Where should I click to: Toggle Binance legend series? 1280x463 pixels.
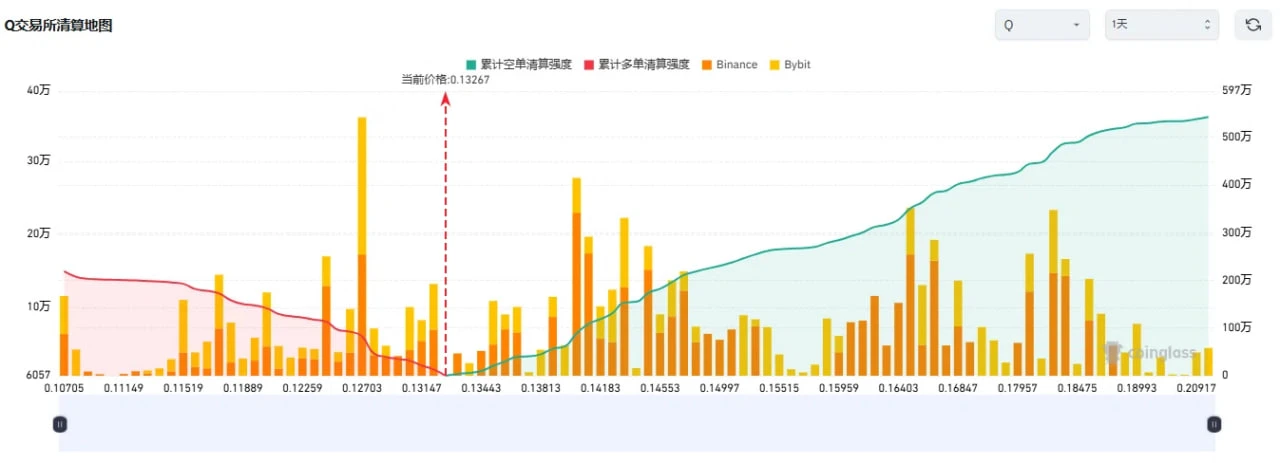click(x=729, y=64)
